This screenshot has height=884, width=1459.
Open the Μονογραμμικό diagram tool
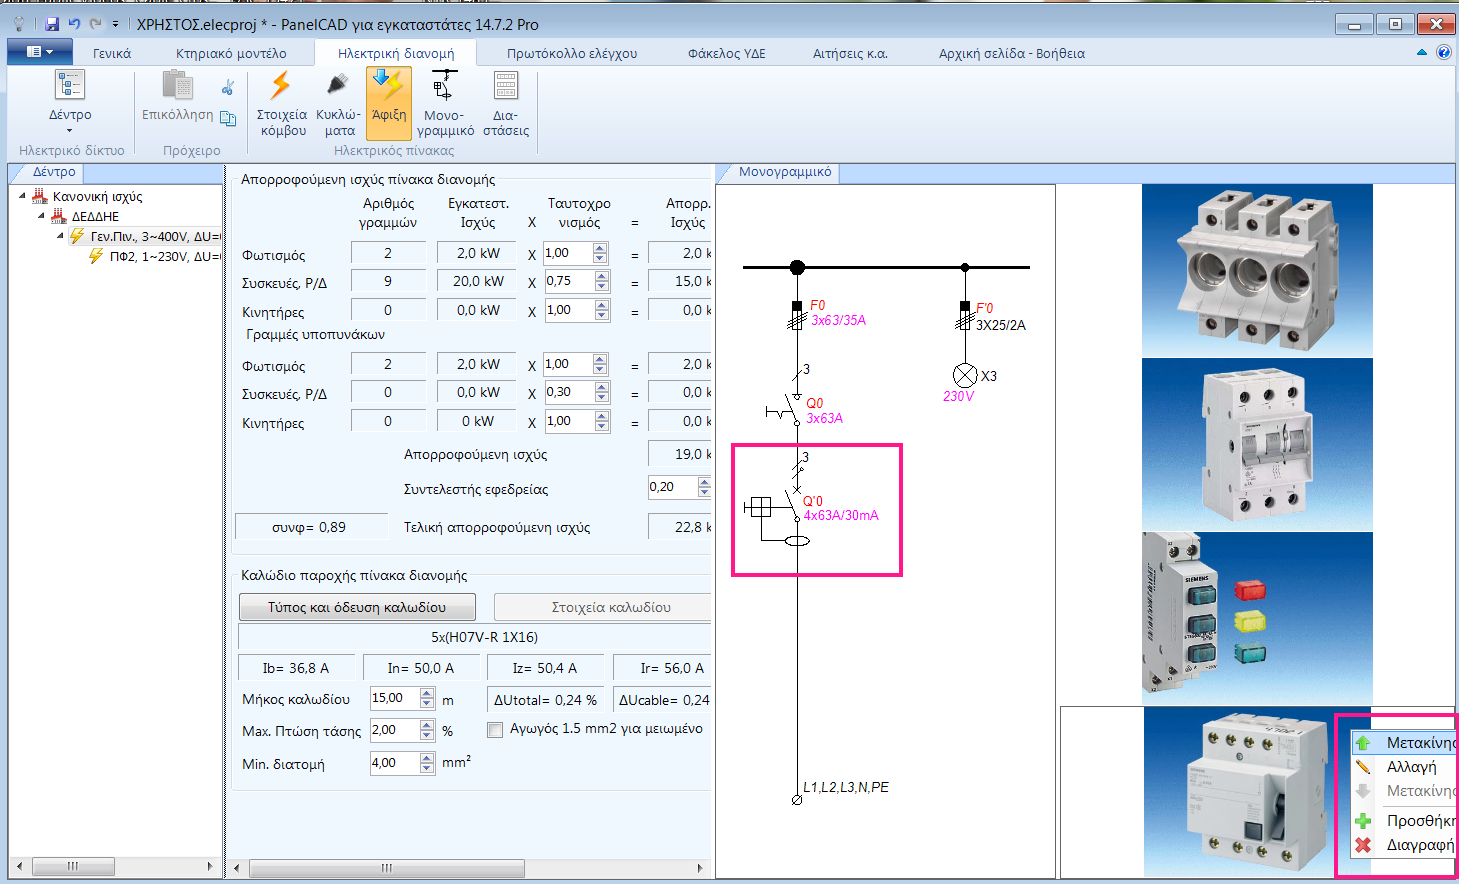click(x=445, y=87)
